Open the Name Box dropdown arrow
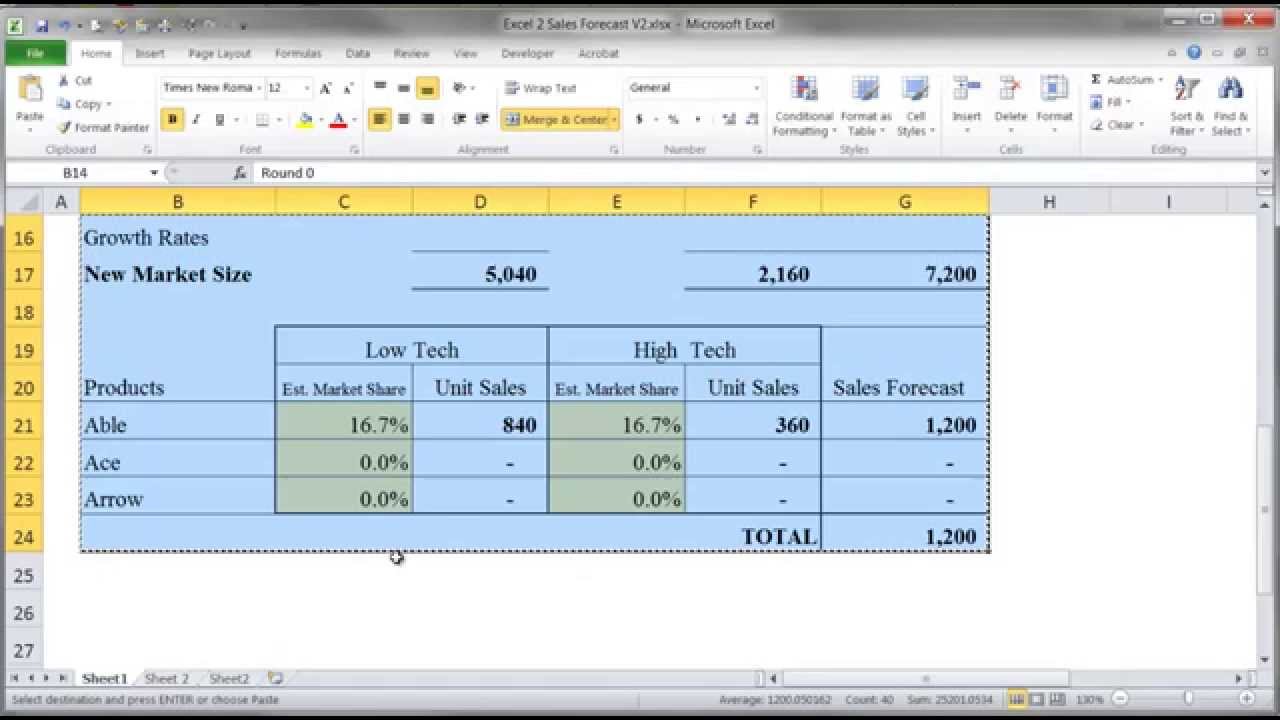The image size is (1280, 720). tap(154, 173)
